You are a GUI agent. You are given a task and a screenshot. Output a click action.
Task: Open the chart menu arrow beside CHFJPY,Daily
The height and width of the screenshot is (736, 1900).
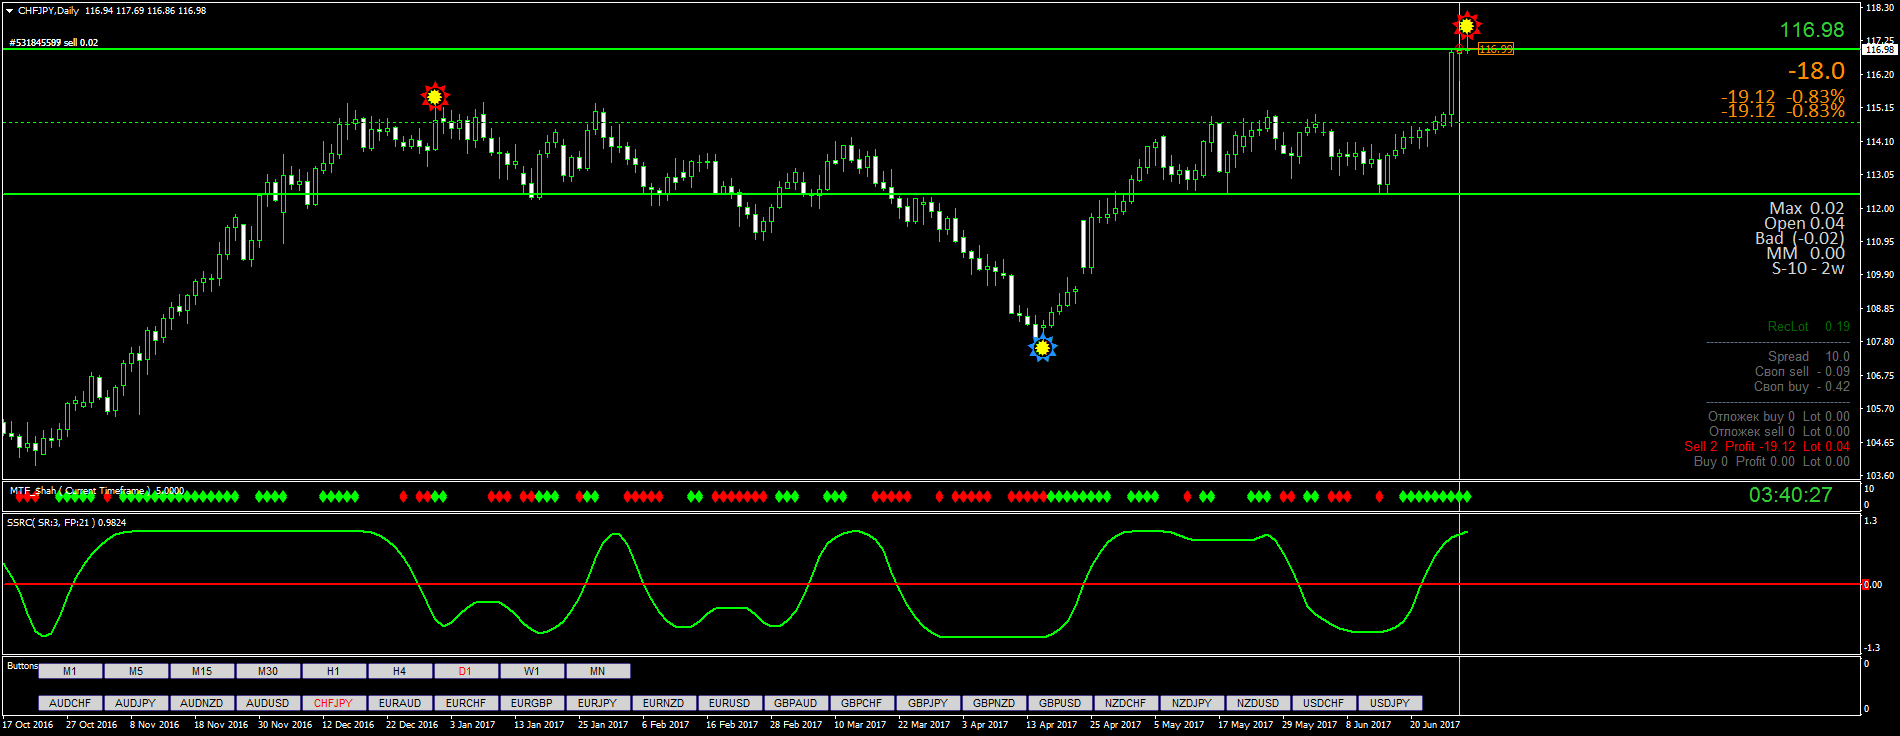[9, 11]
